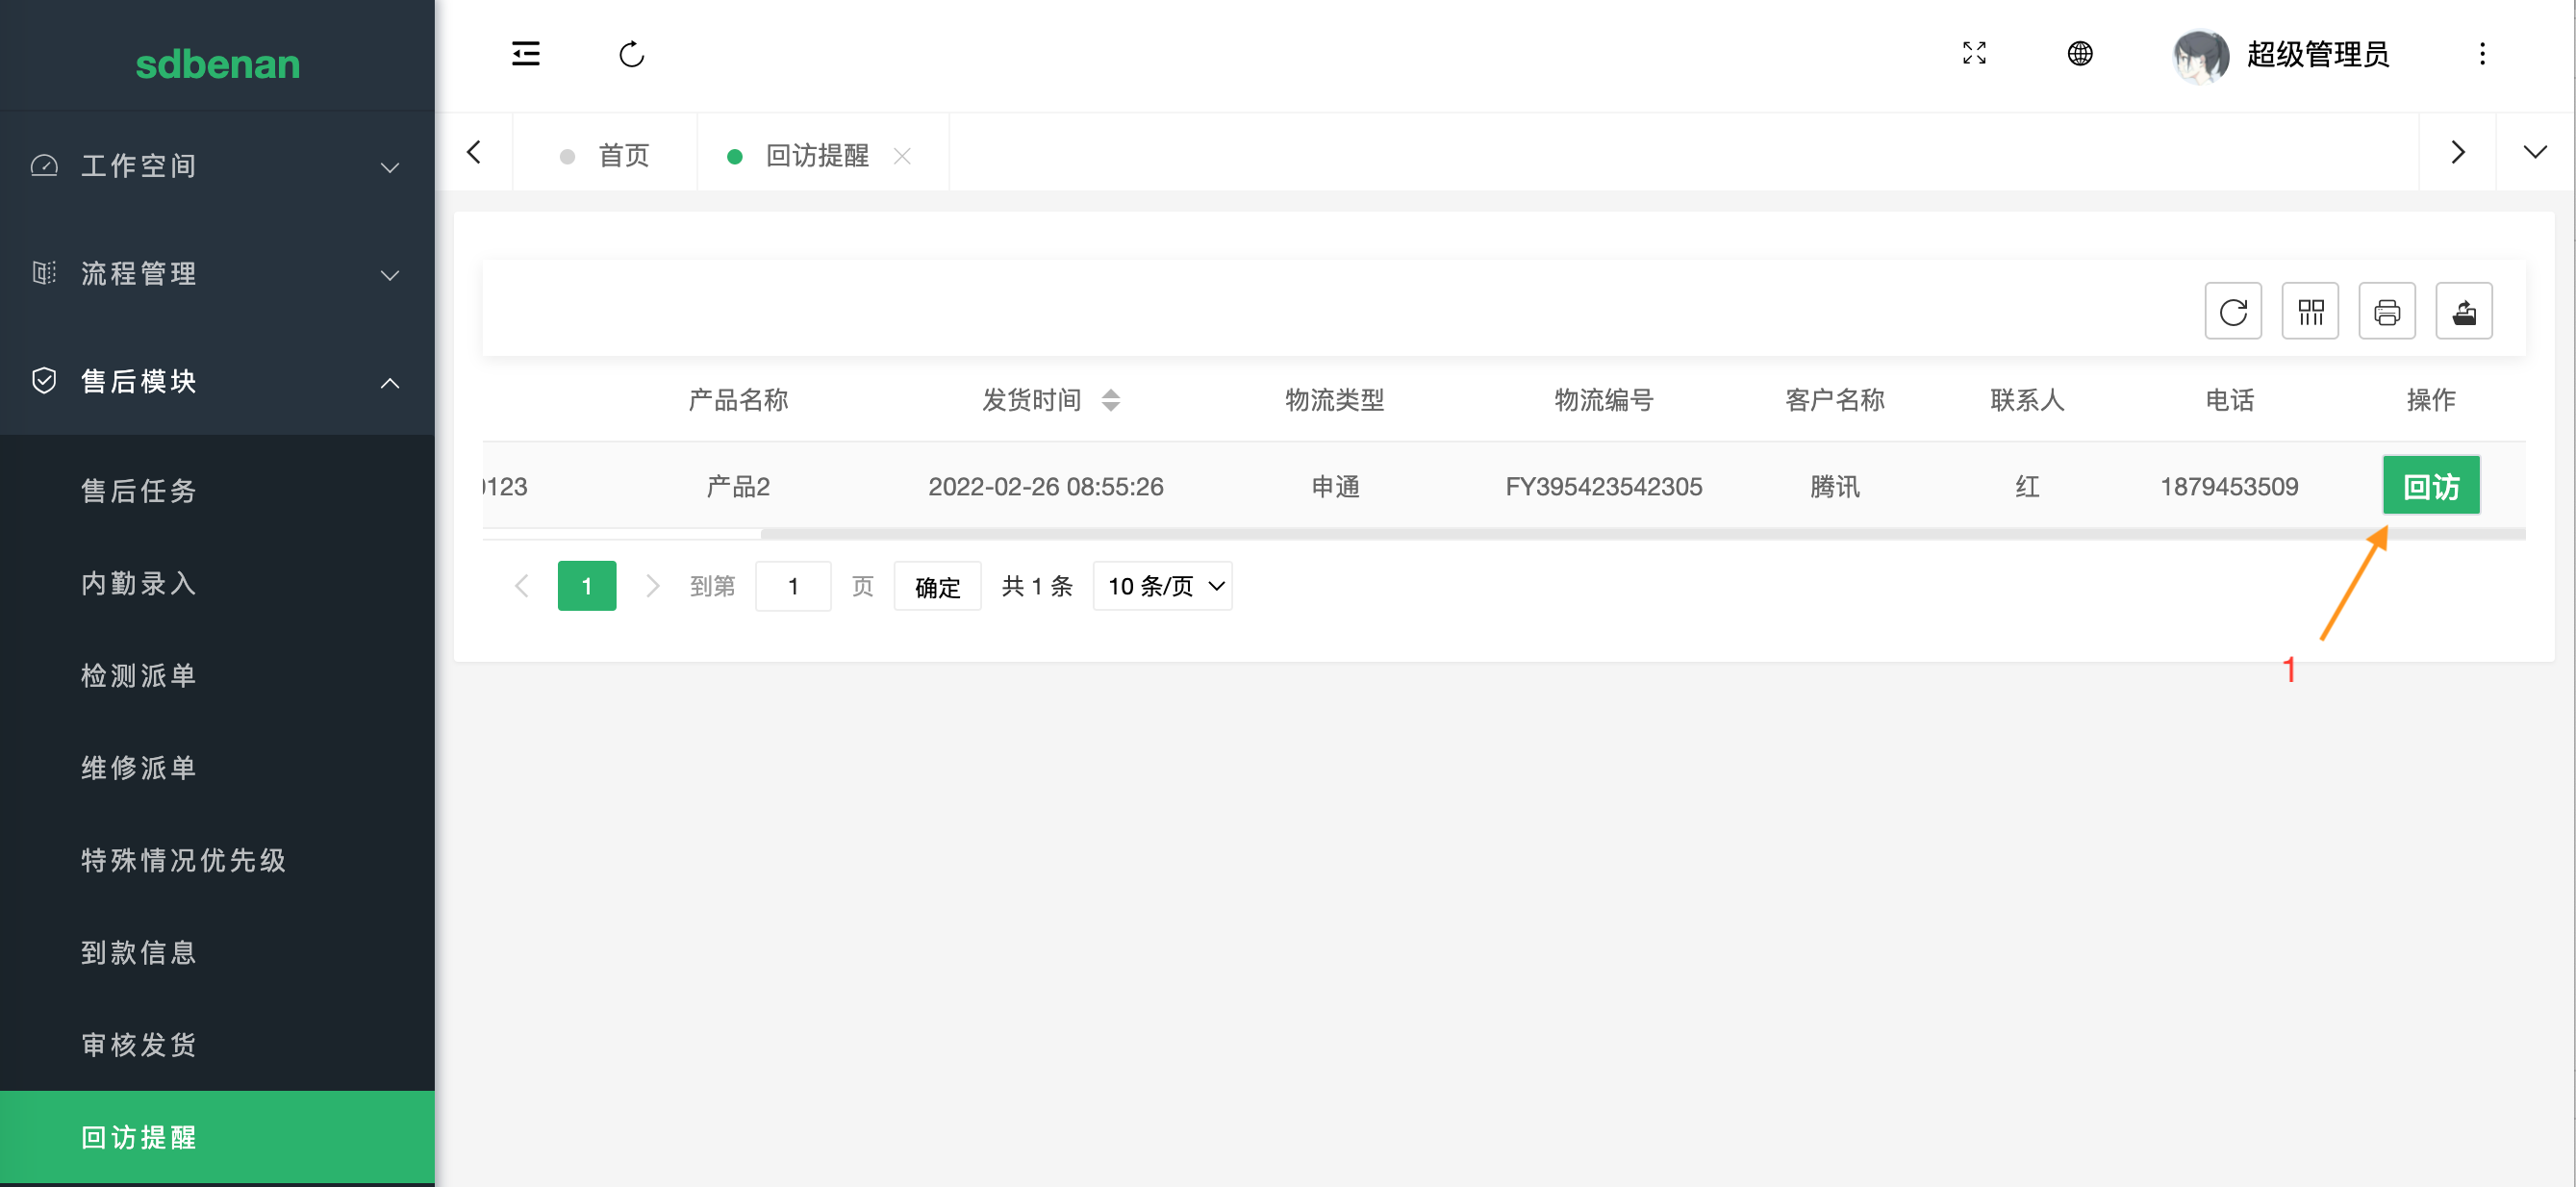Click the 工作空间 dashboard icon
This screenshot has height=1187, width=2576.
click(x=44, y=165)
